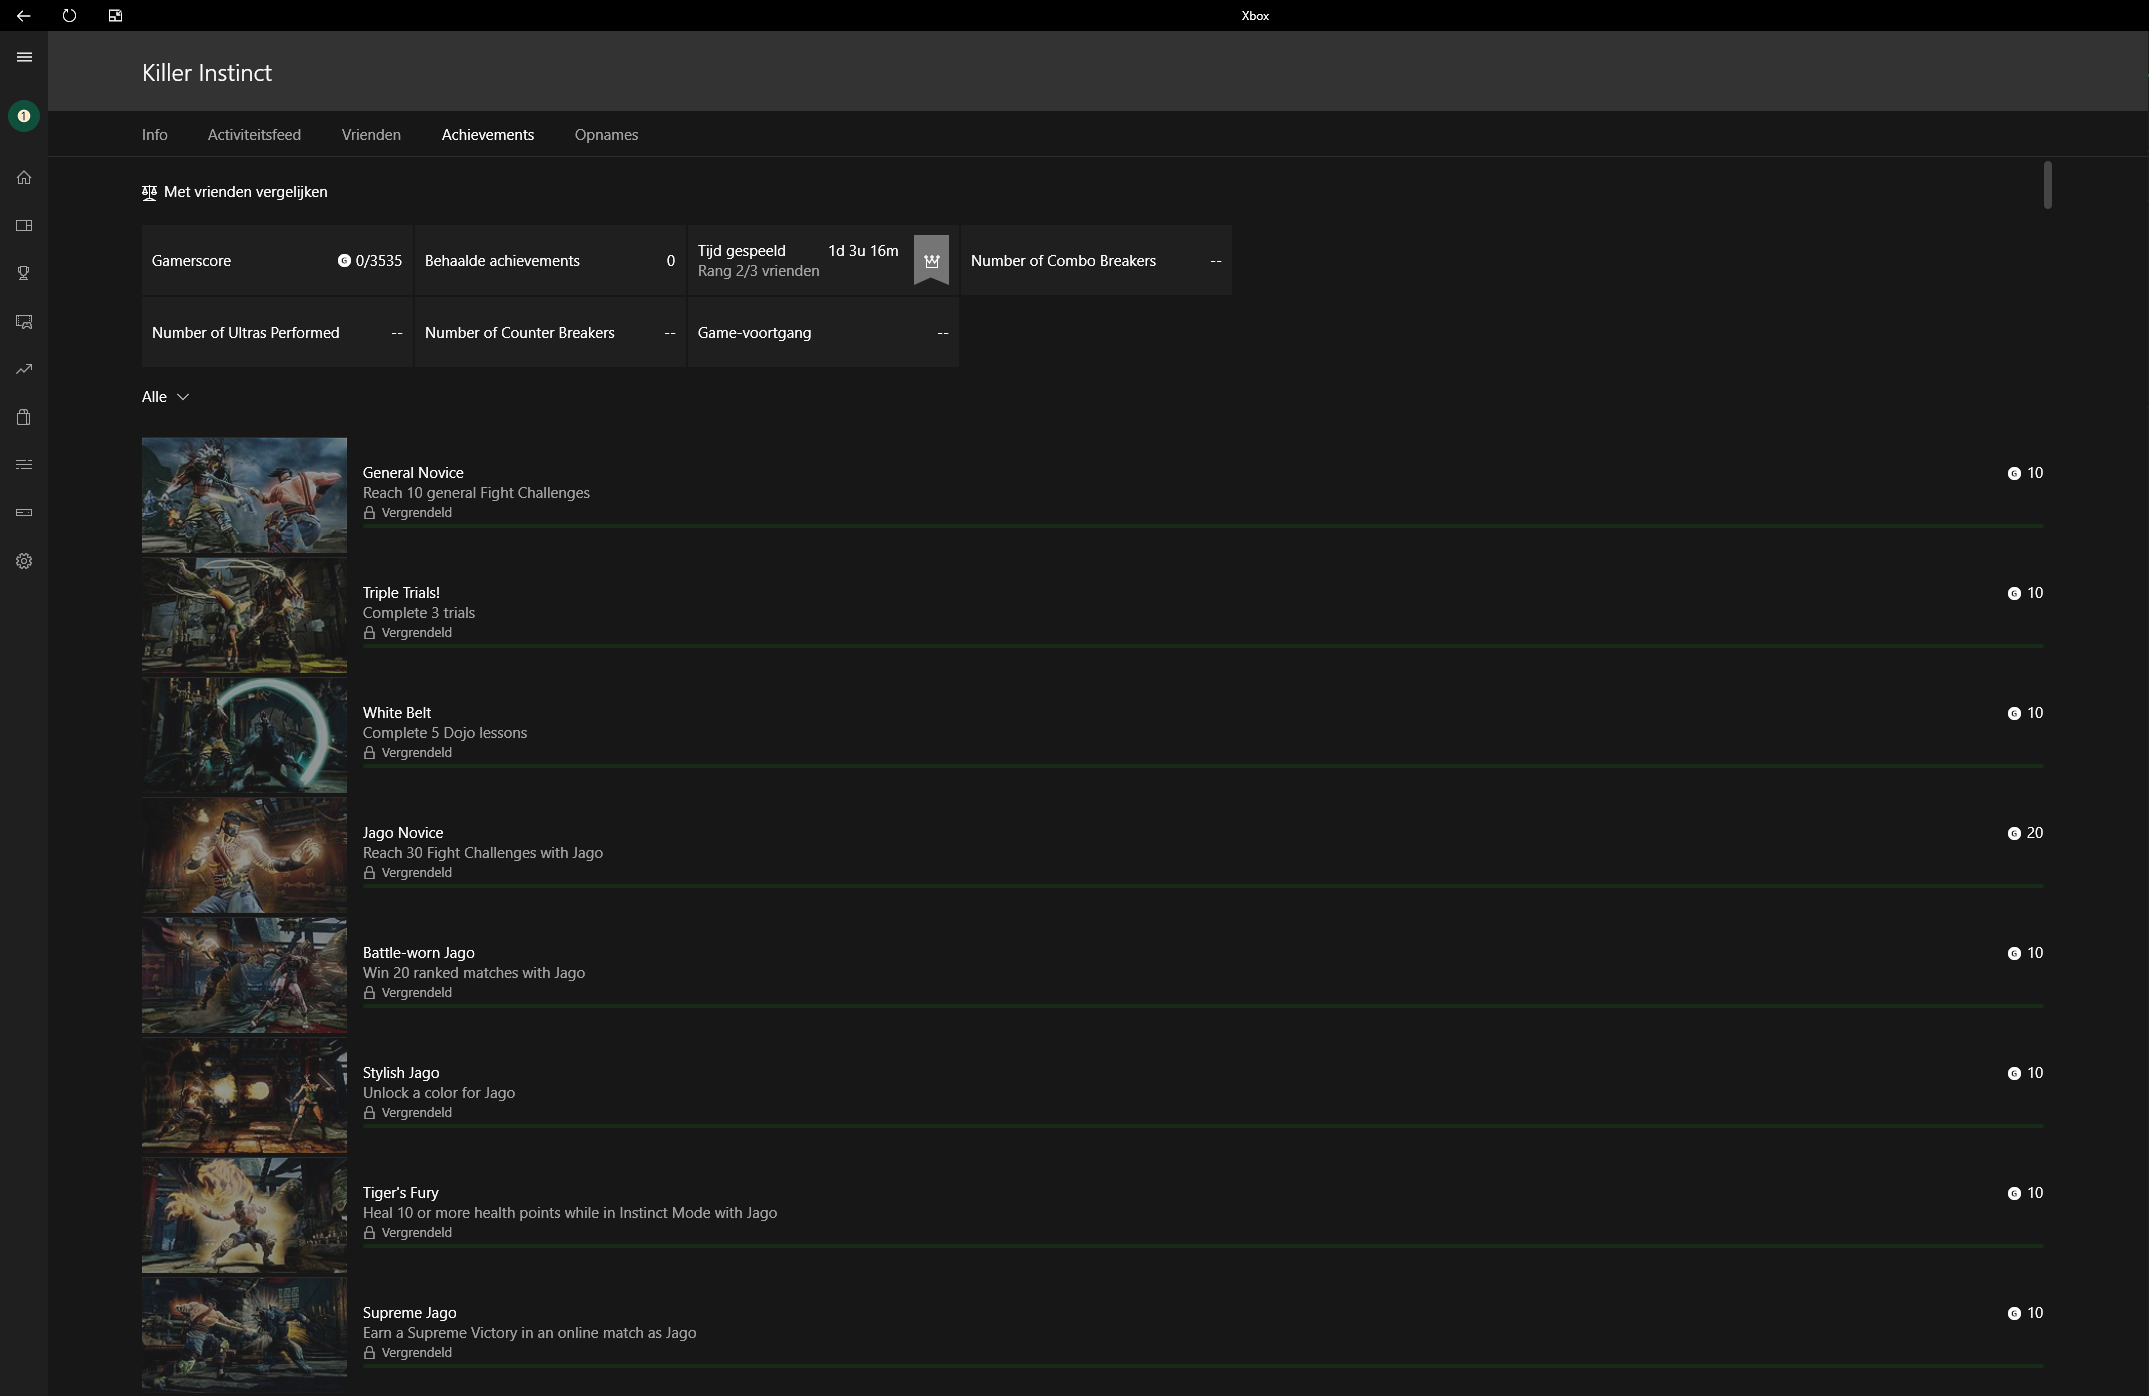The width and height of the screenshot is (2149, 1396).
Task: Expand the Alle filter dropdown
Action: click(x=166, y=397)
